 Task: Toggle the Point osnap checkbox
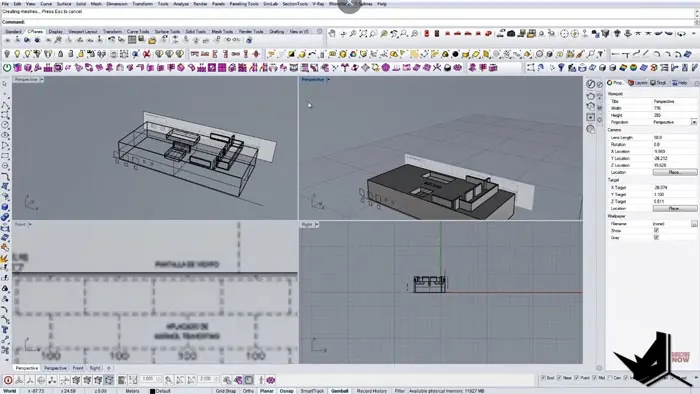pyautogui.click(x=576, y=378)
